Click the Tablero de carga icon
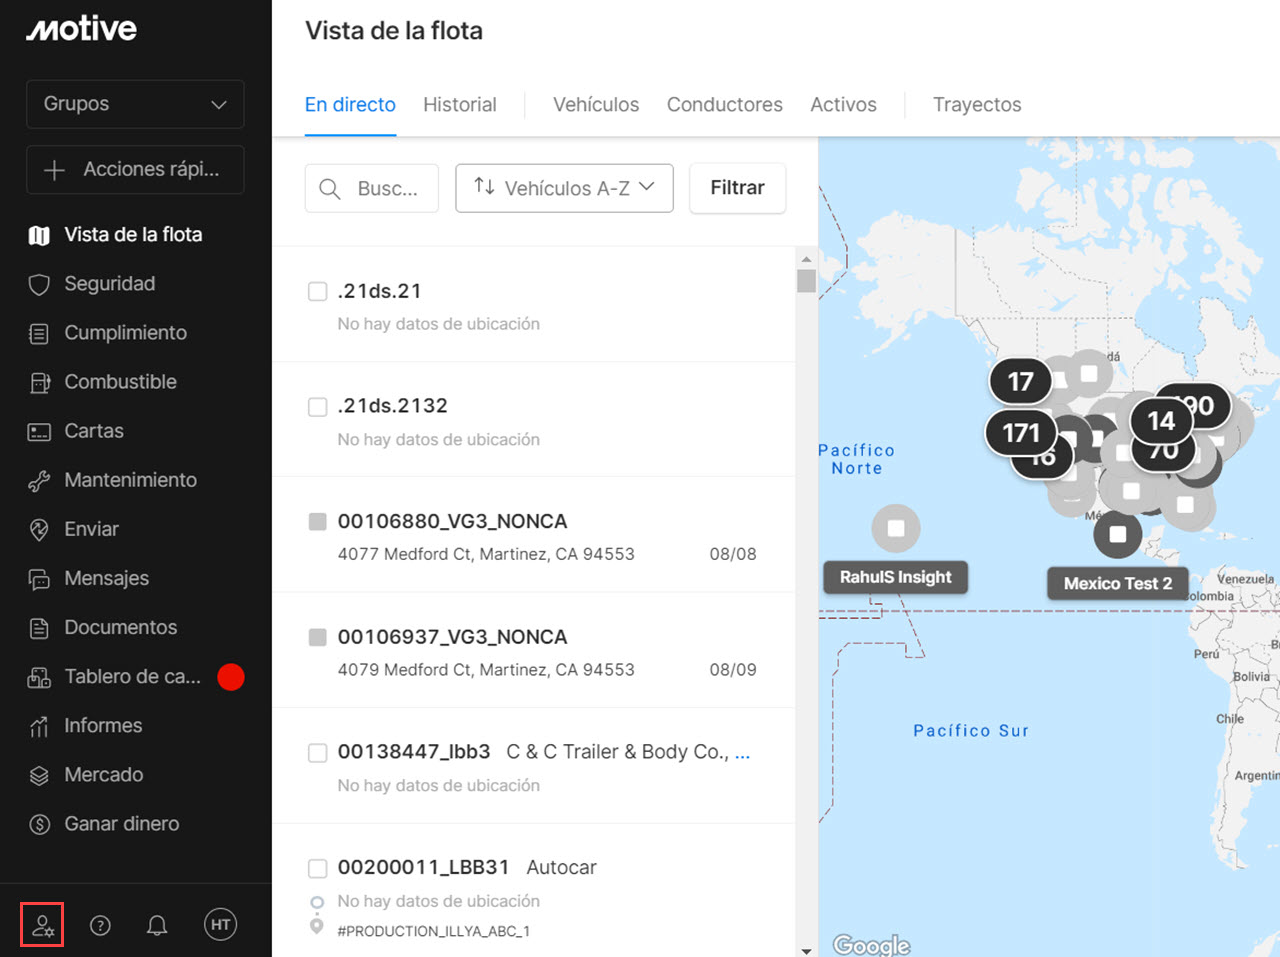 pyautogui.click(x=39, y=677)
